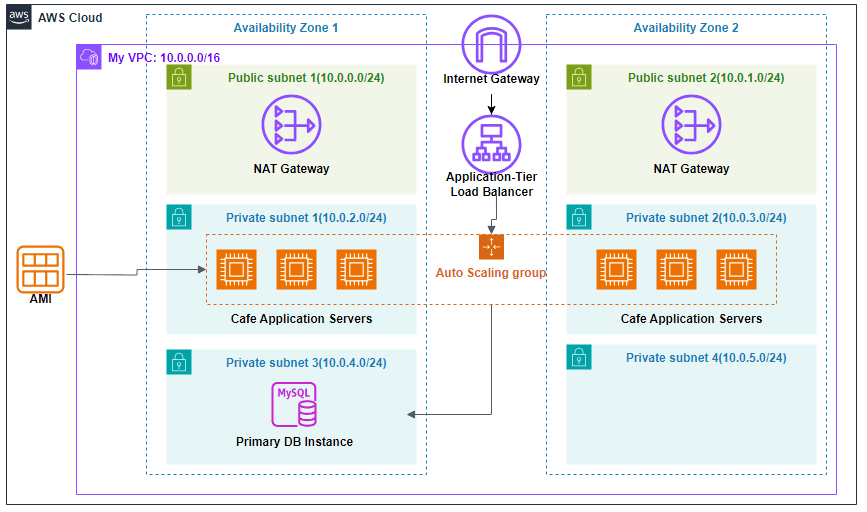Click the "Primary DB Instance" caption
The width and height of the screenshot is (867, 512).
click(x=294, y=442)
